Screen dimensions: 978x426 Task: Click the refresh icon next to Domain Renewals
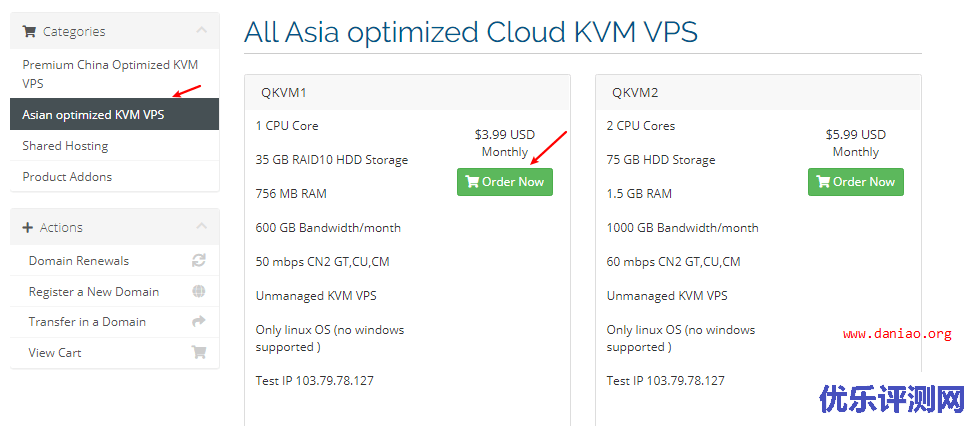[x=199, y=261]
